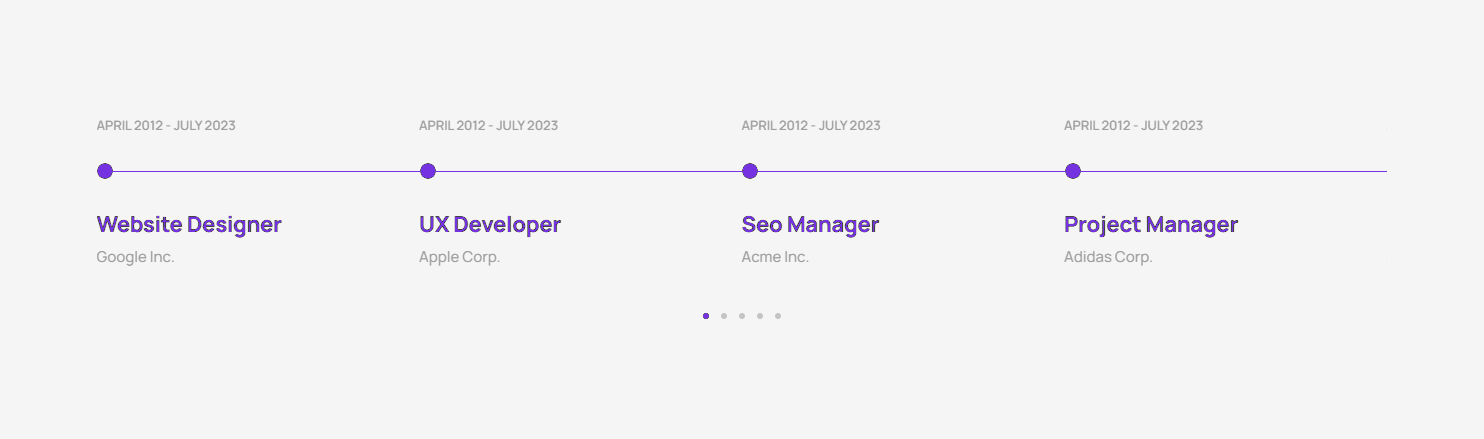Click the timeline dot above UX Developer

pos(428,171)
